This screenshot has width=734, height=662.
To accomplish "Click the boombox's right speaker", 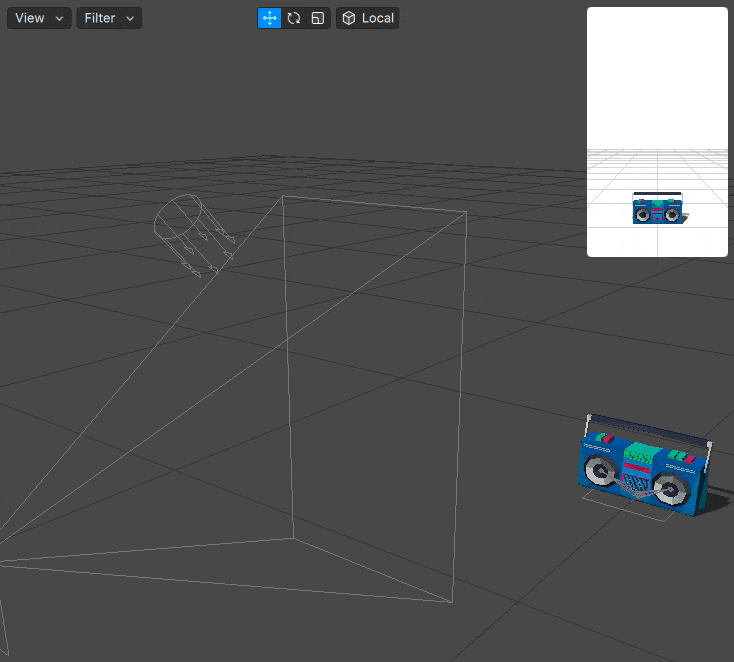I will [x=672, y=490].
